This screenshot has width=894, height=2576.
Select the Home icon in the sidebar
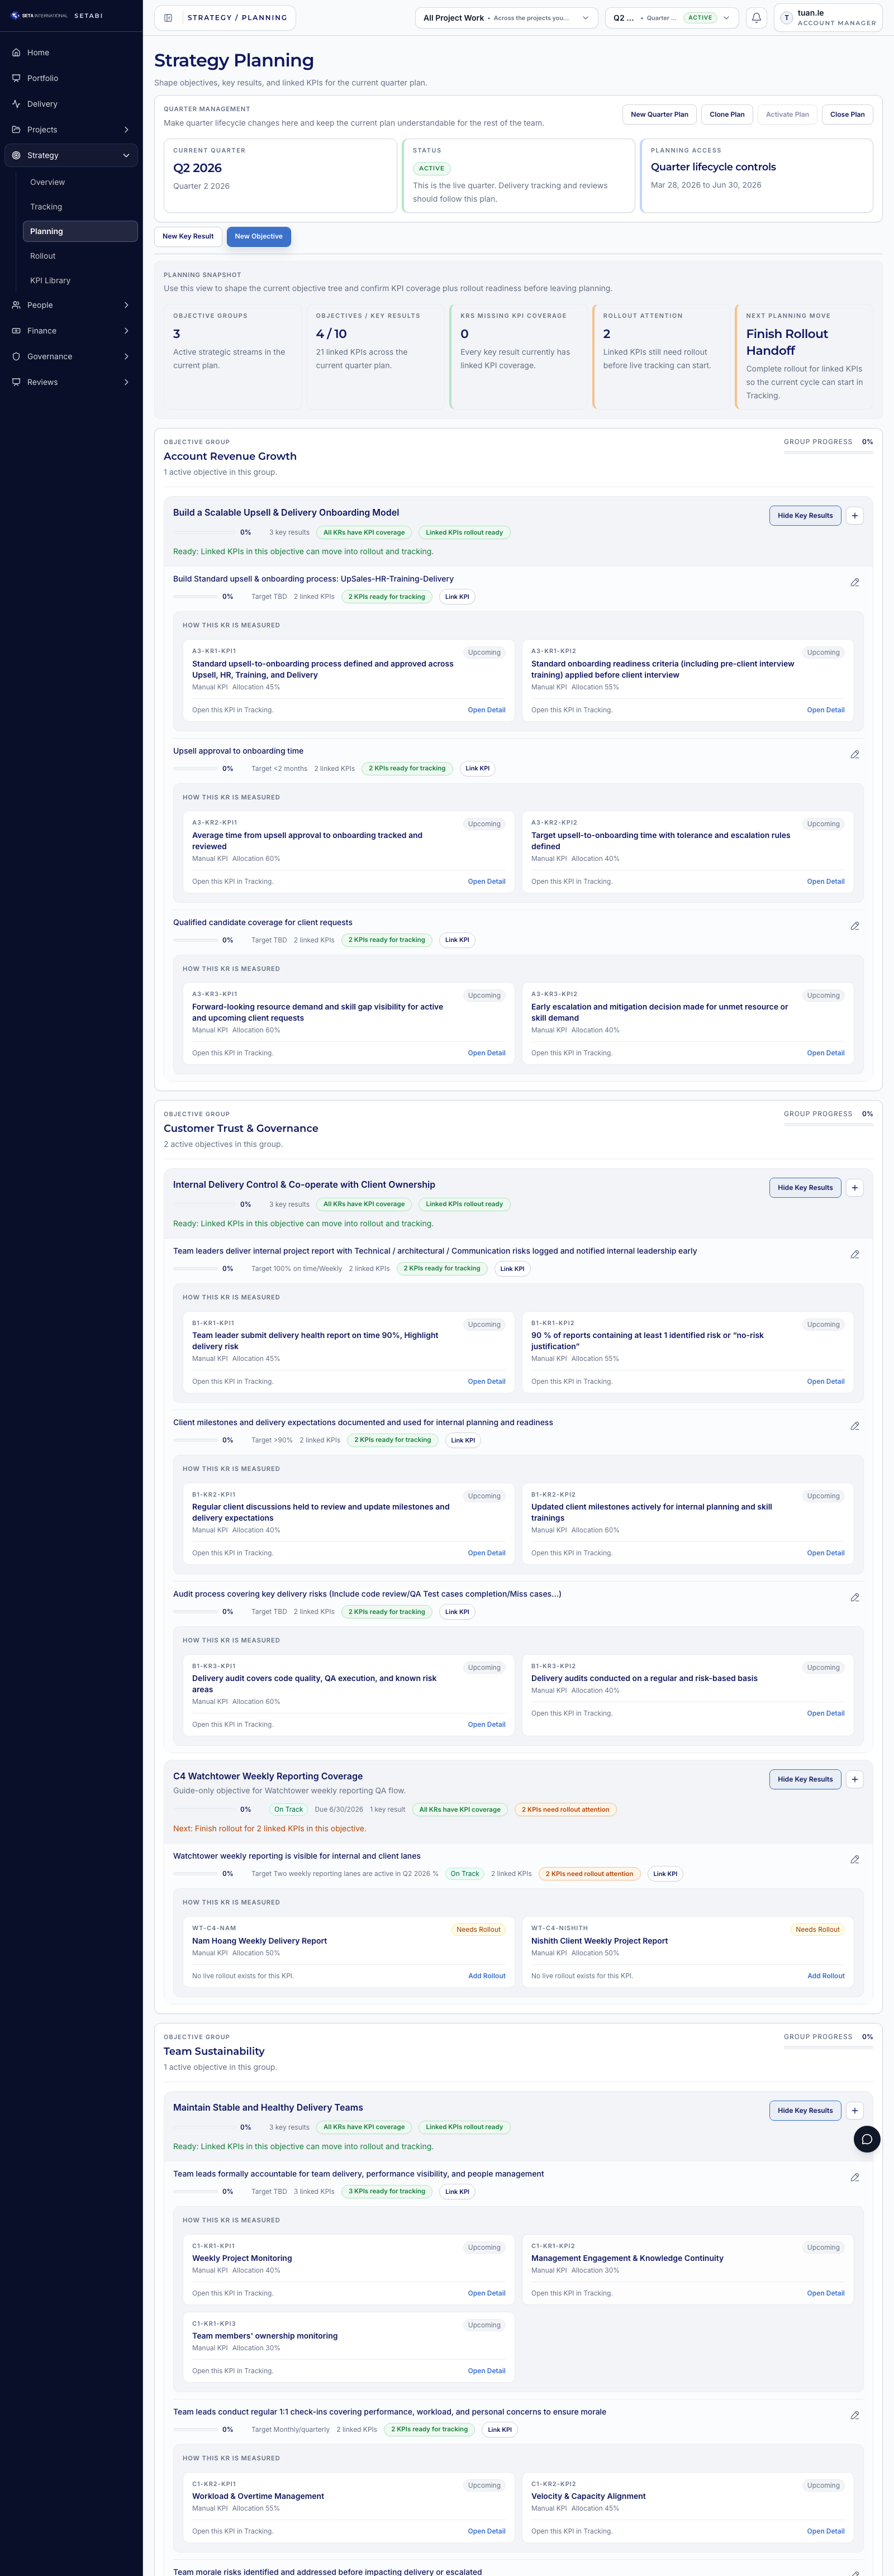(x=16, y=52)
